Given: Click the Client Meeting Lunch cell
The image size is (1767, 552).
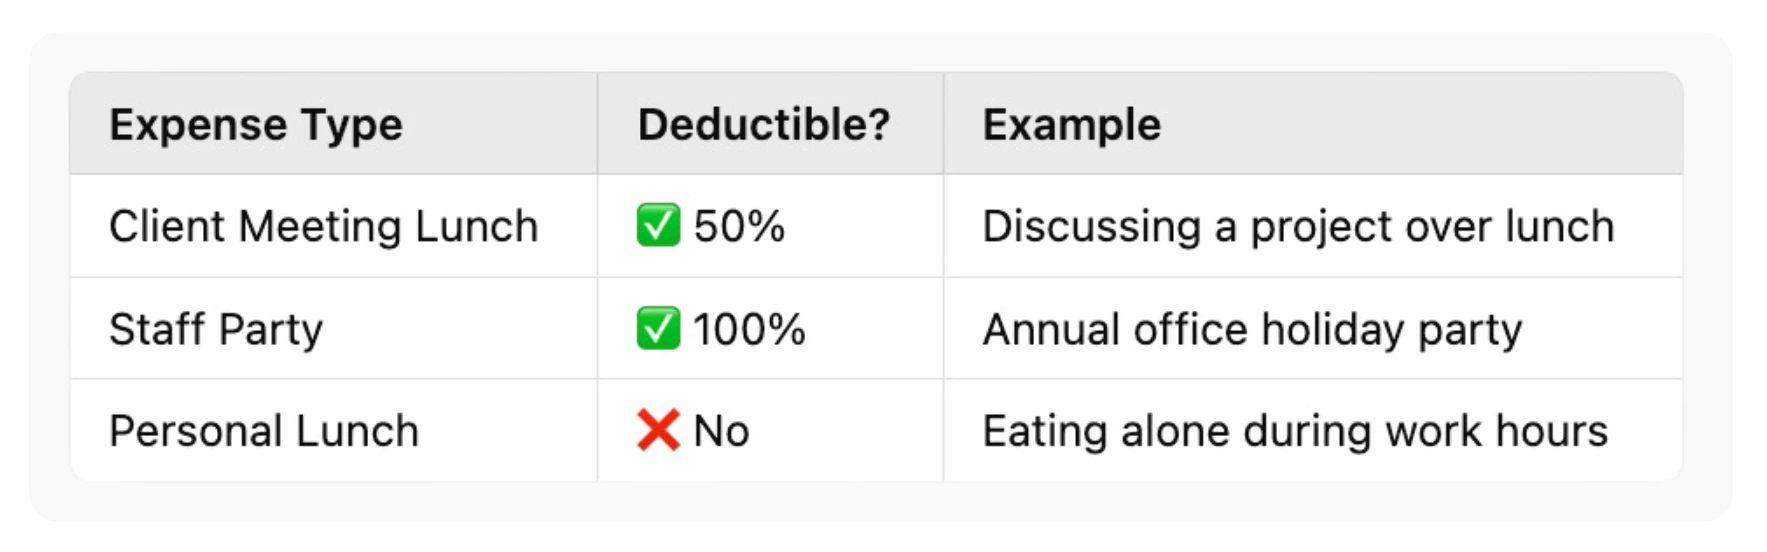Looking at the screenshot, I should 323,227.
